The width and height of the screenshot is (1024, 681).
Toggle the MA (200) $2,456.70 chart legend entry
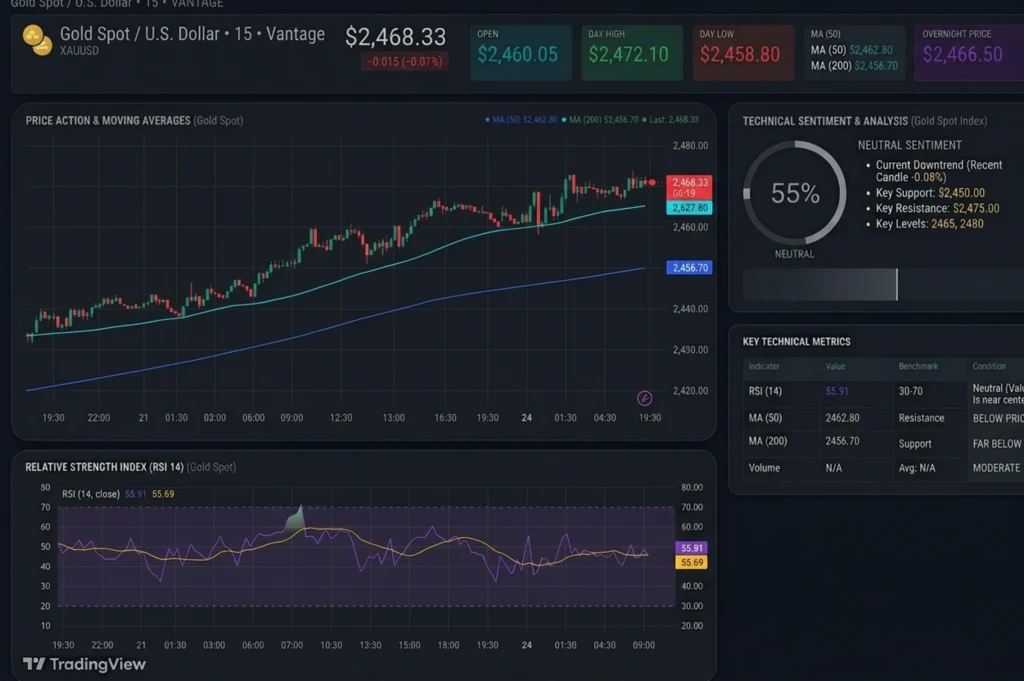pos(600,119)
